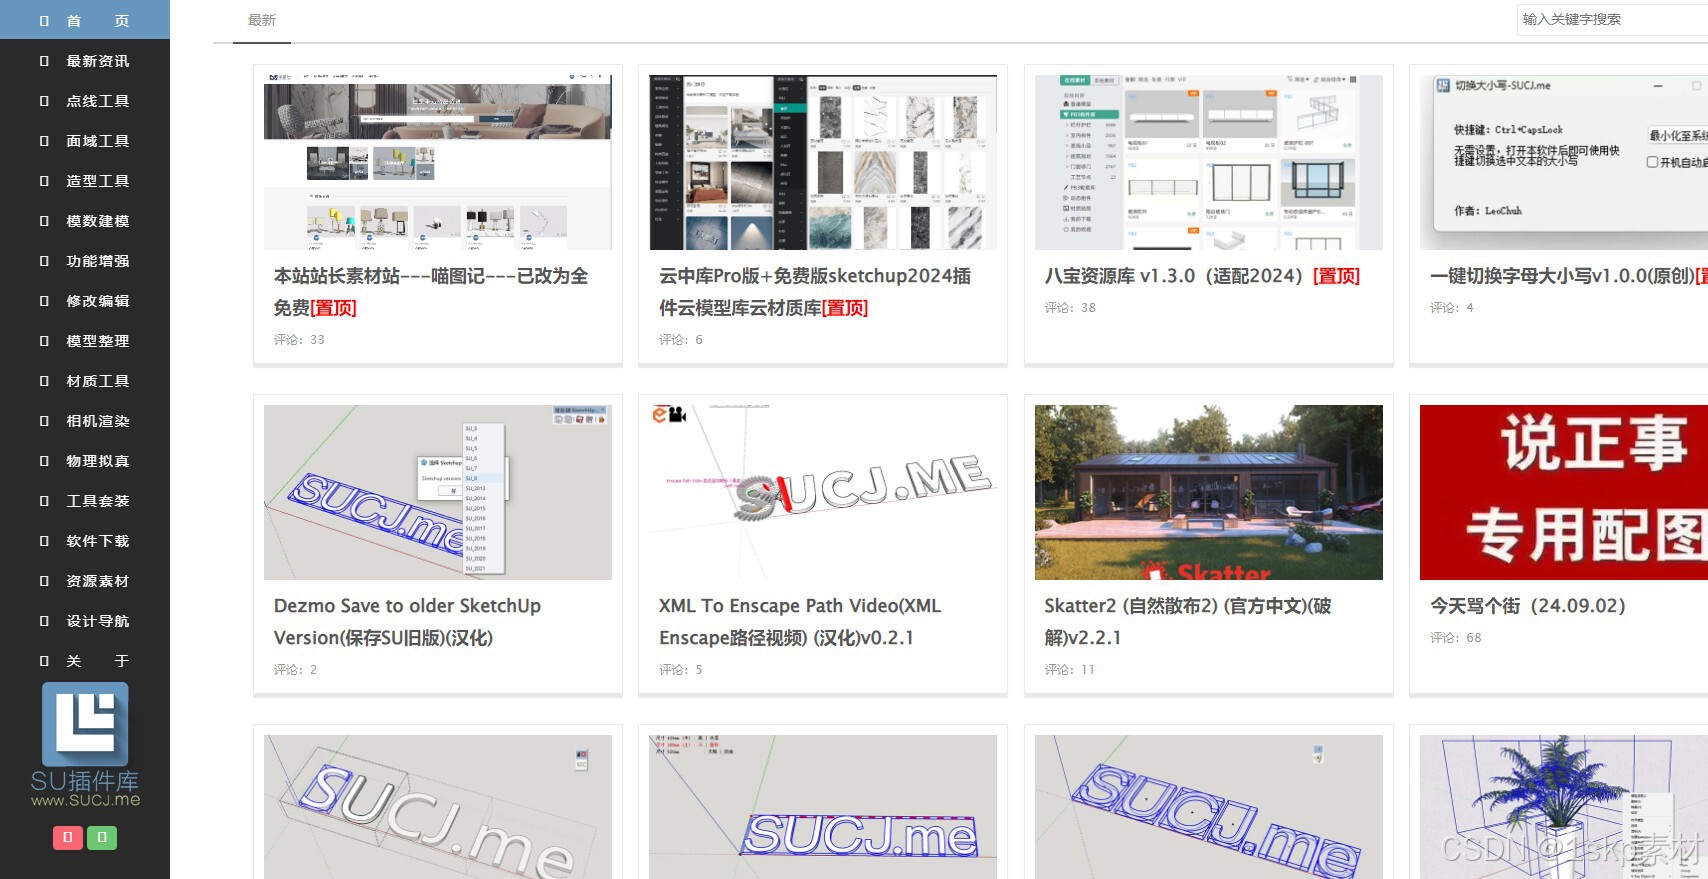Open the 今天骂个街 (24.09.02) post title
Viewport: 1708px width, 879px height.
[x=1528, y=606]
